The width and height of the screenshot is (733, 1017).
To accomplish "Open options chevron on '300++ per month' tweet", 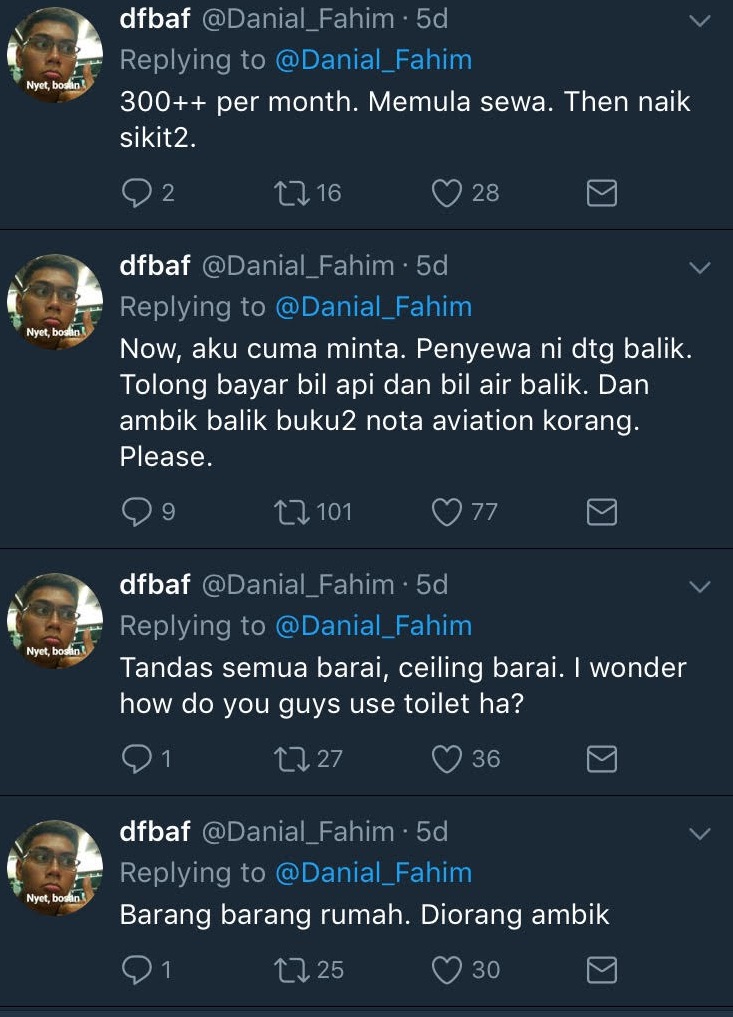I will (700, 20).
